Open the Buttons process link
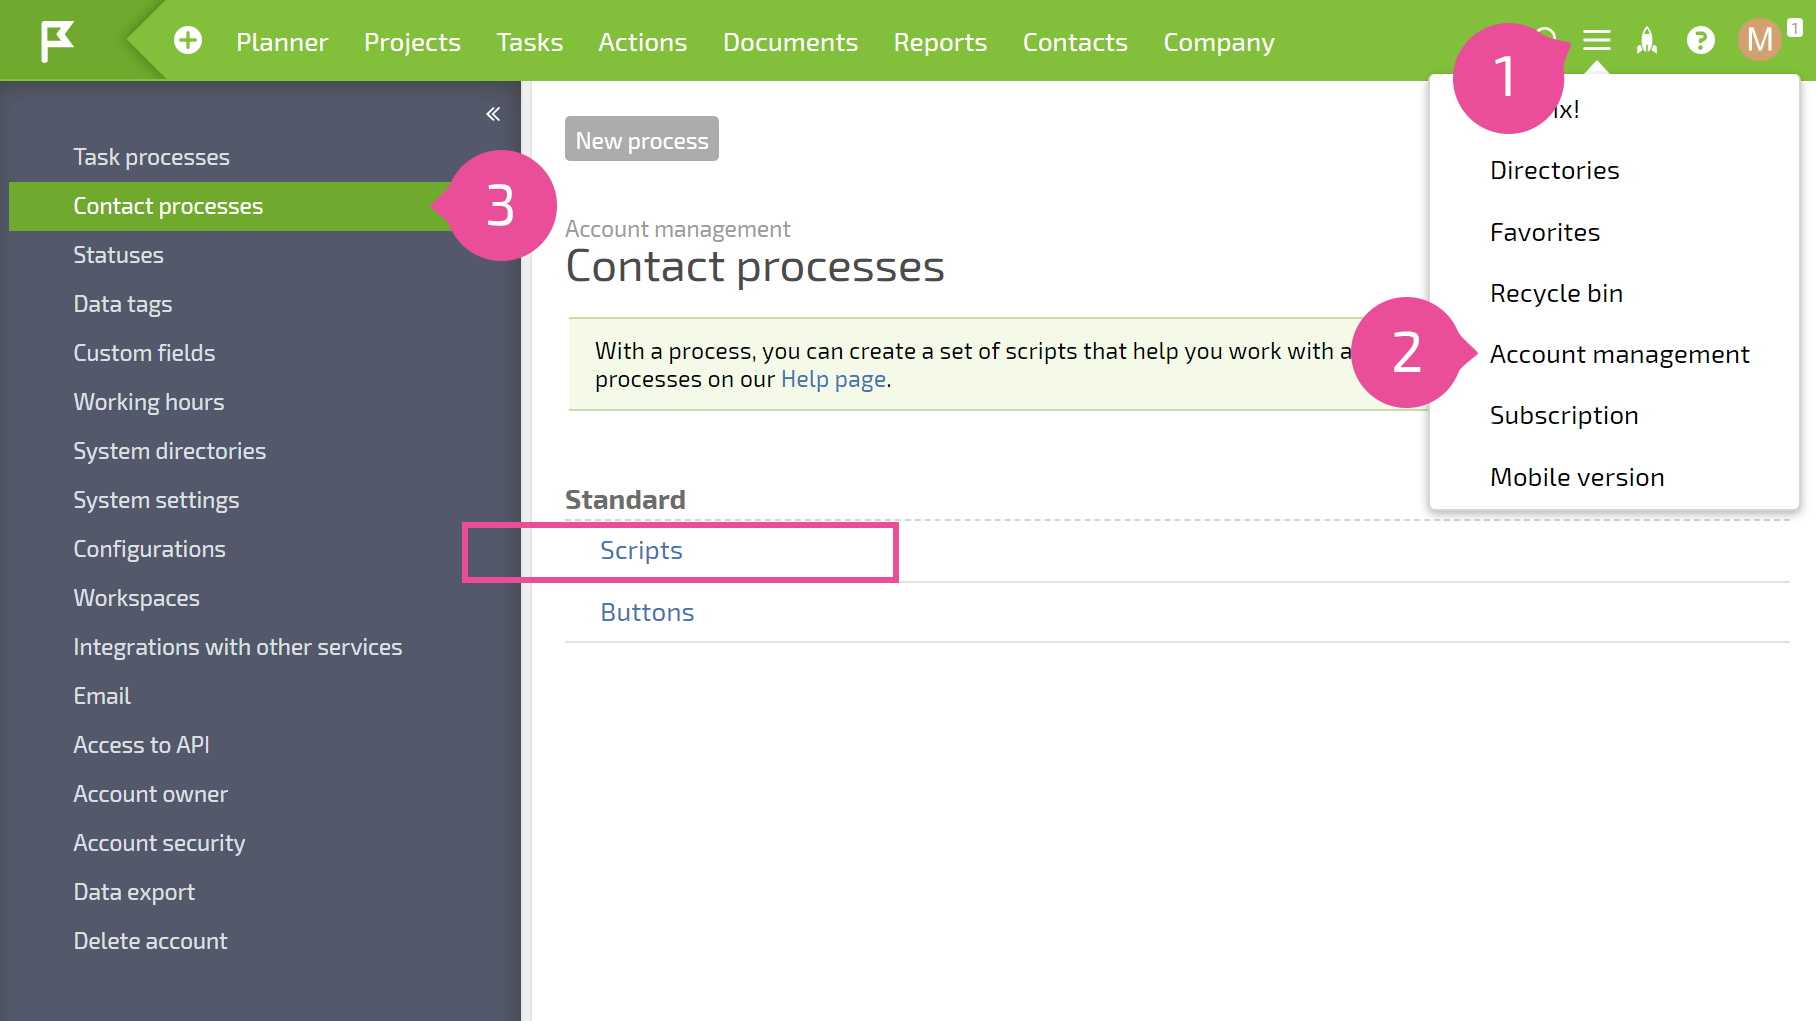 647,613
